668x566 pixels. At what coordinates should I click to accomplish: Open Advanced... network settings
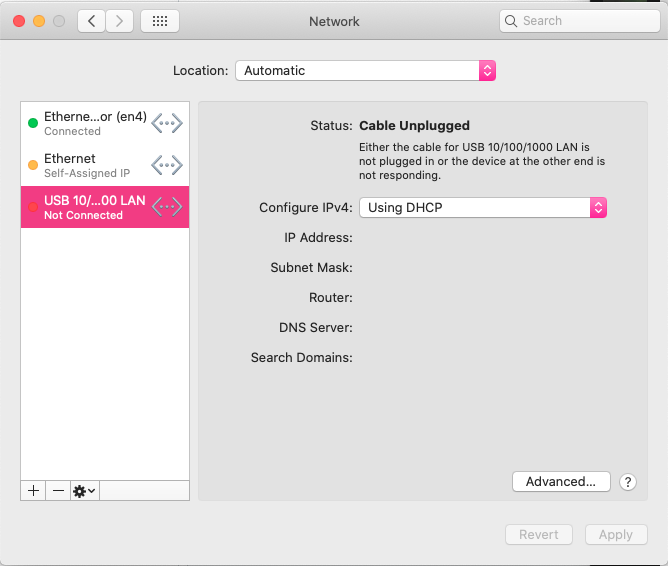[561, 482]
